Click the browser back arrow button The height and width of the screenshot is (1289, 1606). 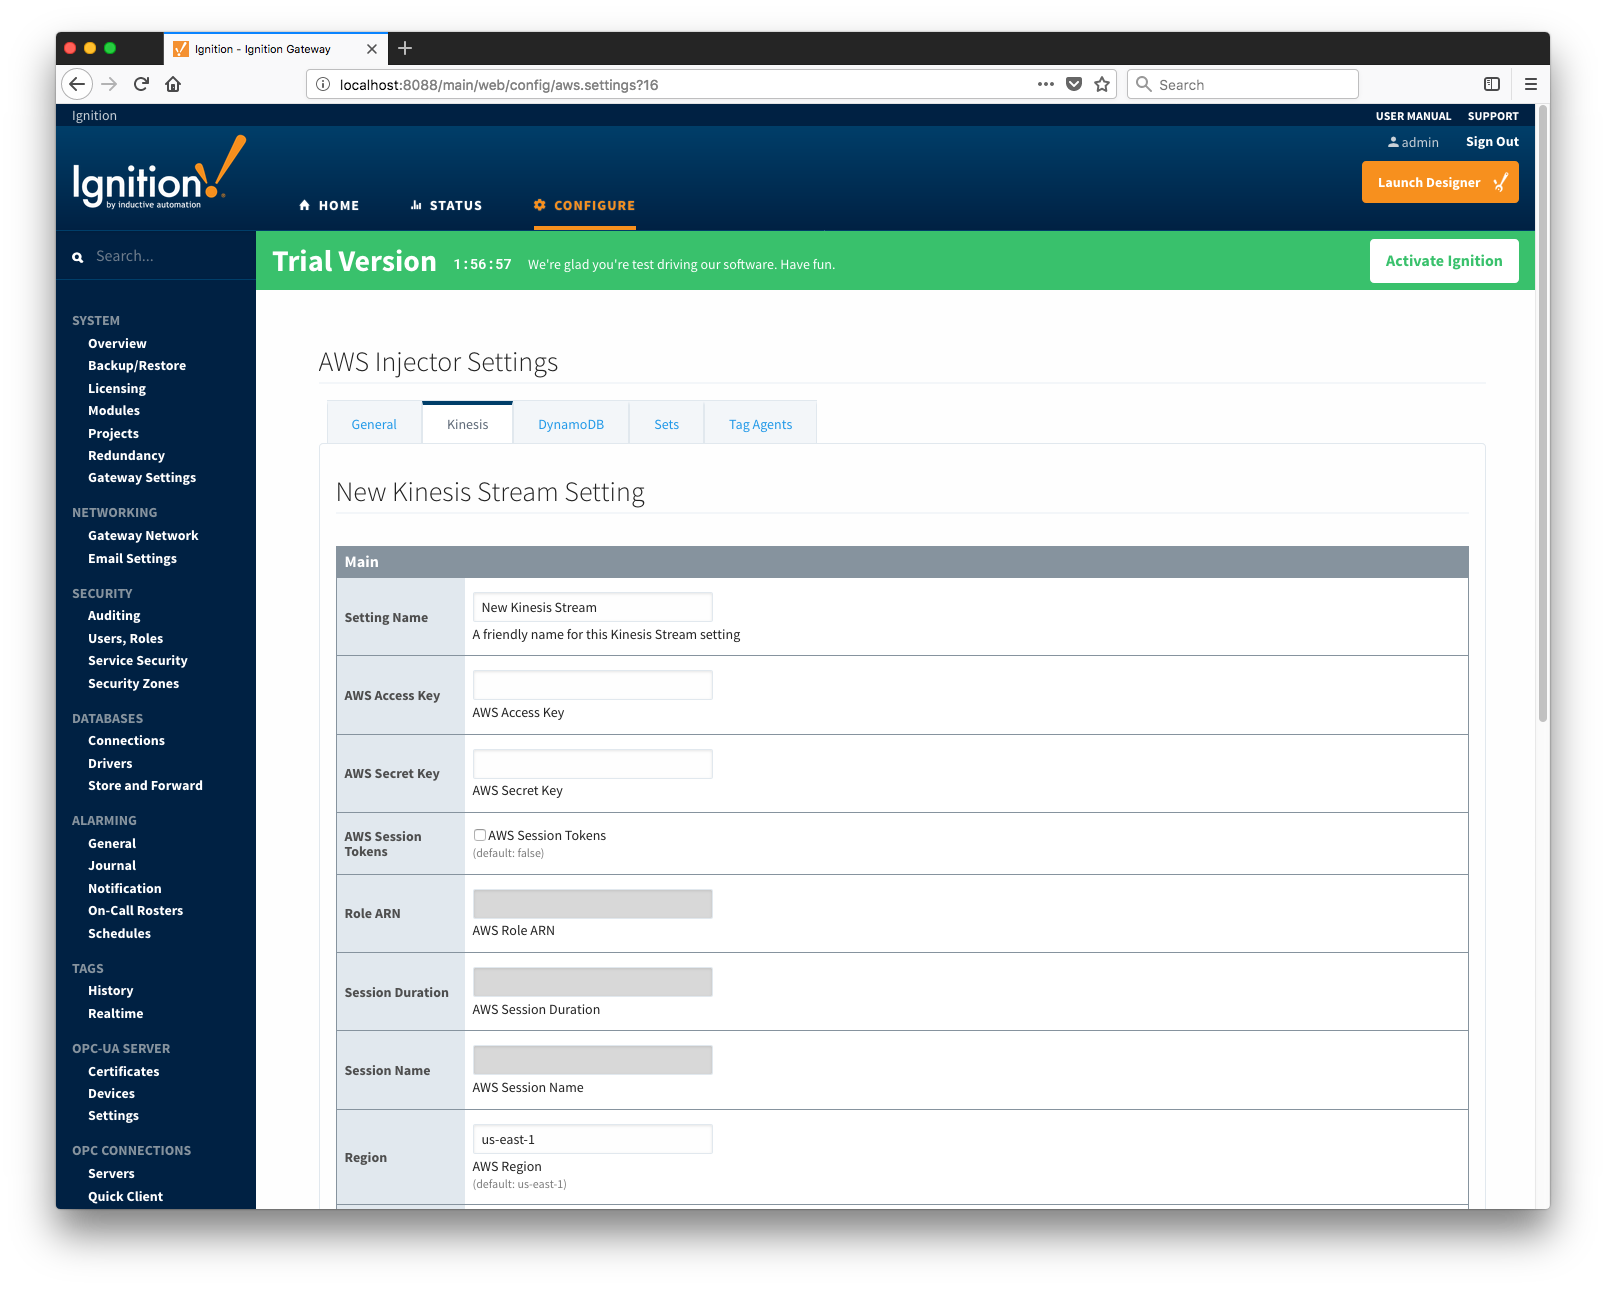tap(77, 84)
